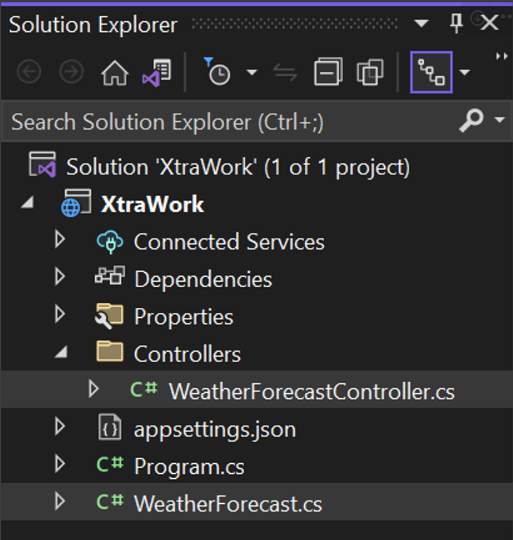Screen dimensions: 513x540
Task: Expand appsettings.json node
Action: point(60,427)
